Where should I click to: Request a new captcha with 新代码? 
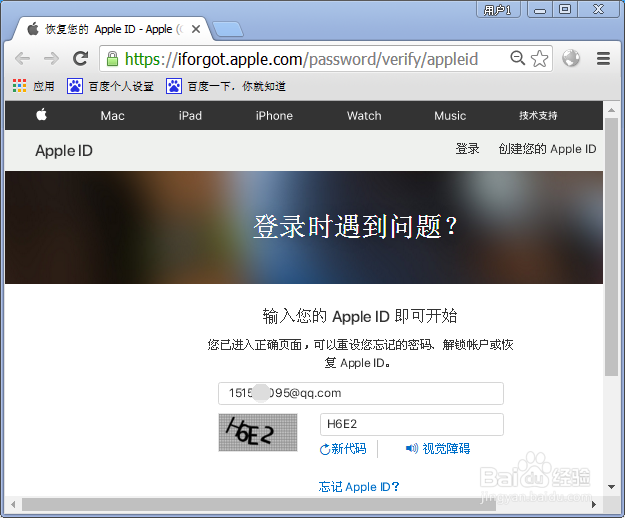pos(343,449)
